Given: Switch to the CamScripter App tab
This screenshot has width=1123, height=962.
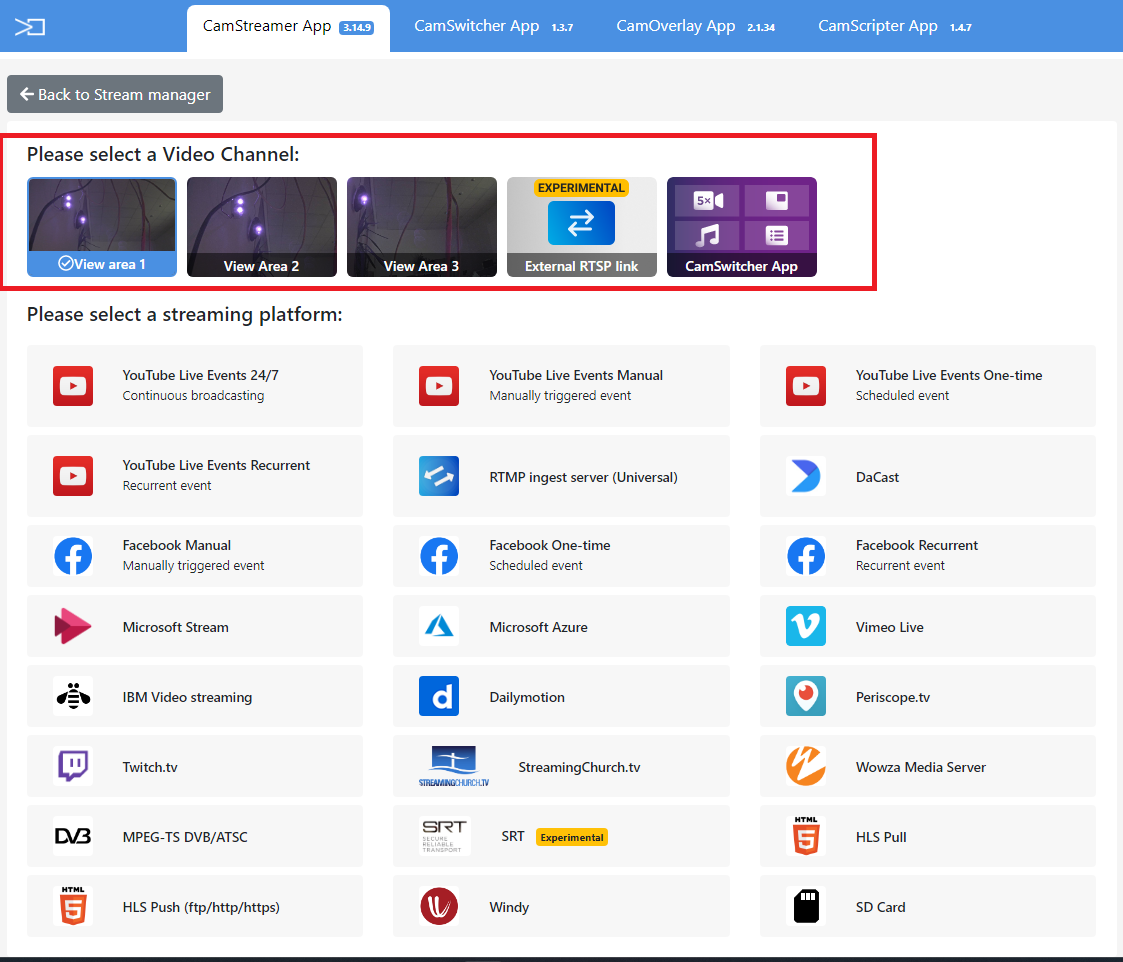Looking at the screenshot, I should (895, 27).
